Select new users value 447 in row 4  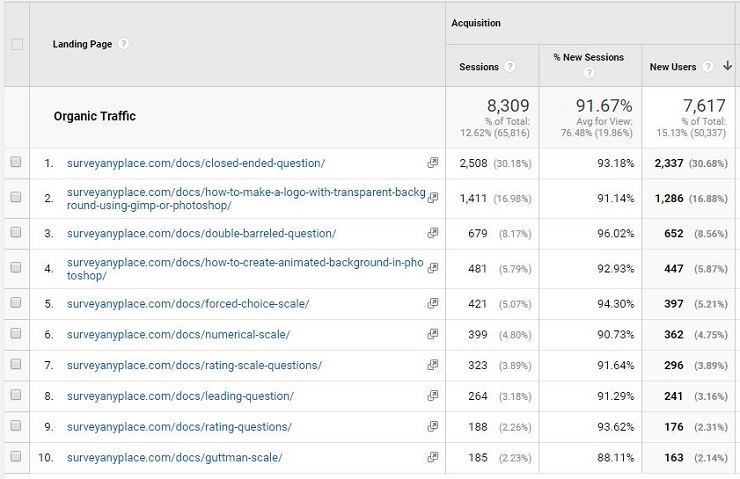coord(673,269)
